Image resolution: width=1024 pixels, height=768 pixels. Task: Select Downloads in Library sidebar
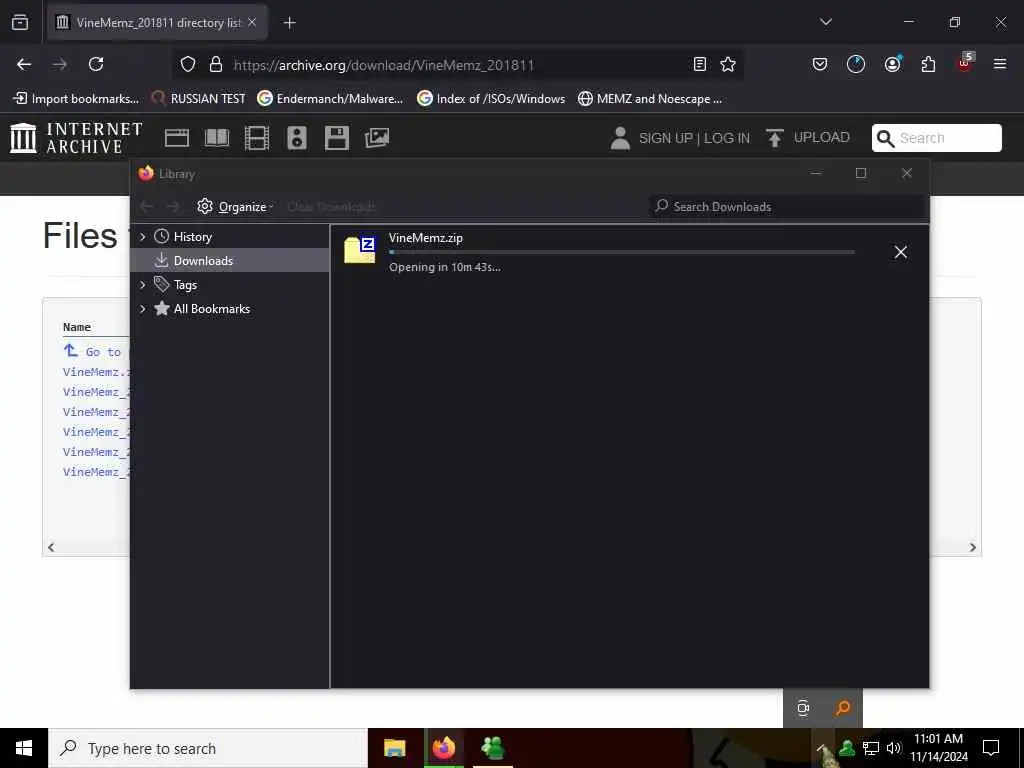point(230,260)
